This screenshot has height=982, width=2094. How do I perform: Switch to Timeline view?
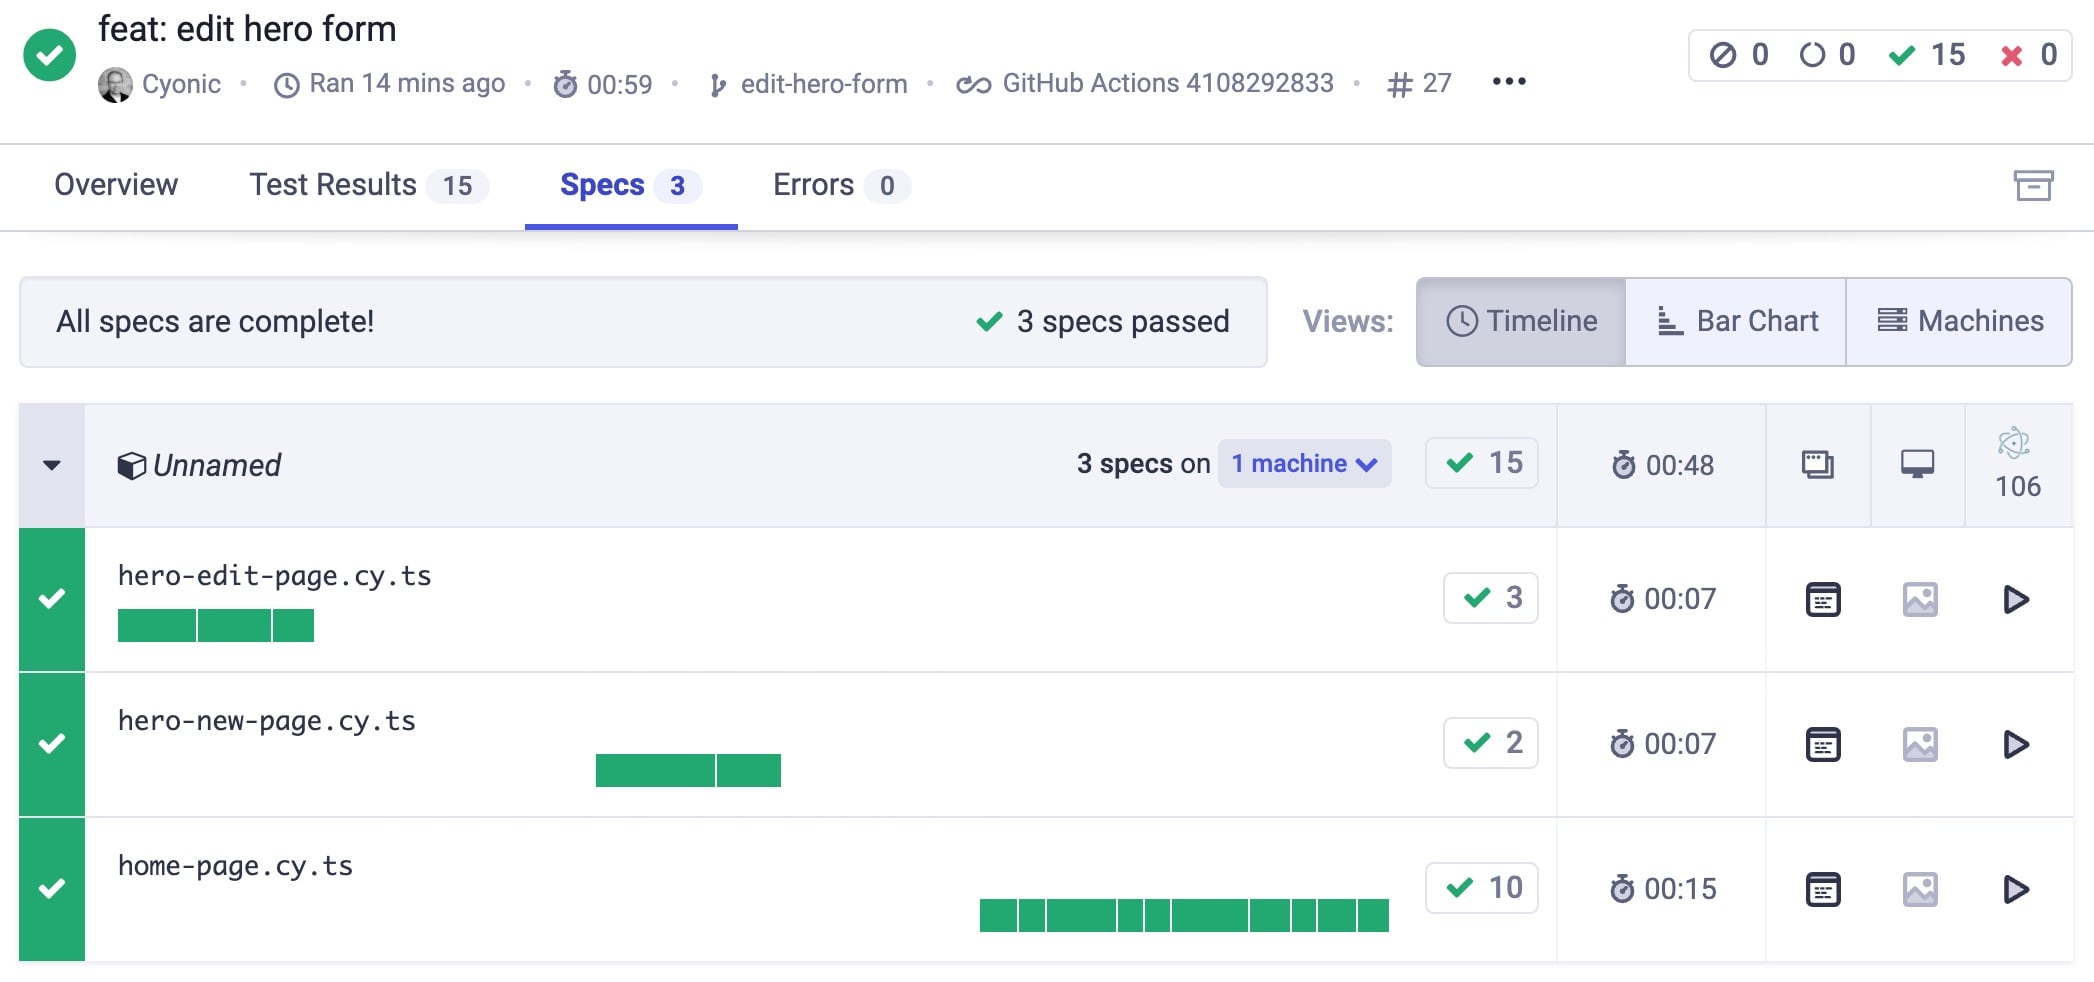[x=1521, y=321]
